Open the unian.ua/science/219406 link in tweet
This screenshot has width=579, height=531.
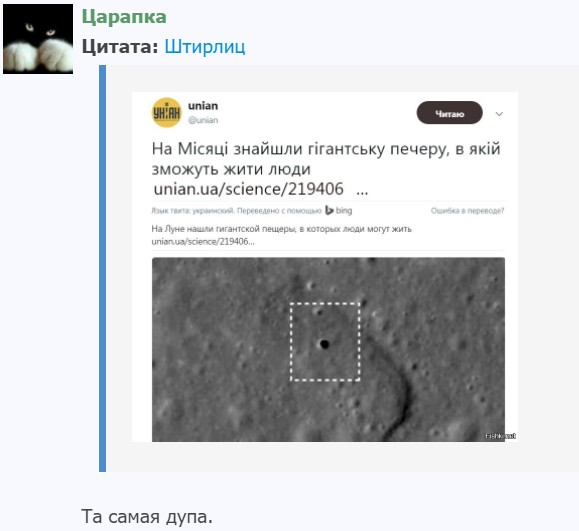[x=249, y=189]
